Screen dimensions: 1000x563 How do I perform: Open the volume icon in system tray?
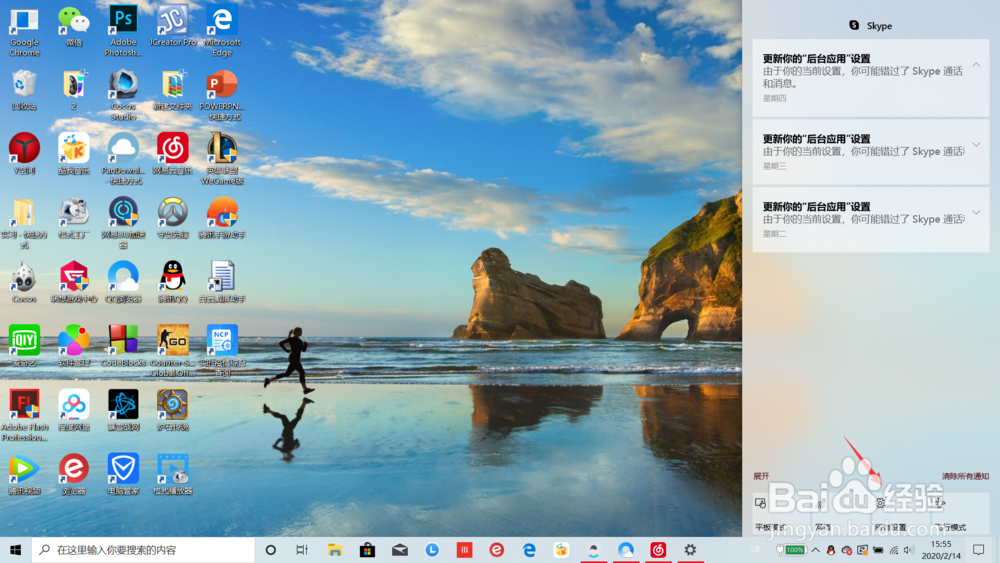point(909,550)
